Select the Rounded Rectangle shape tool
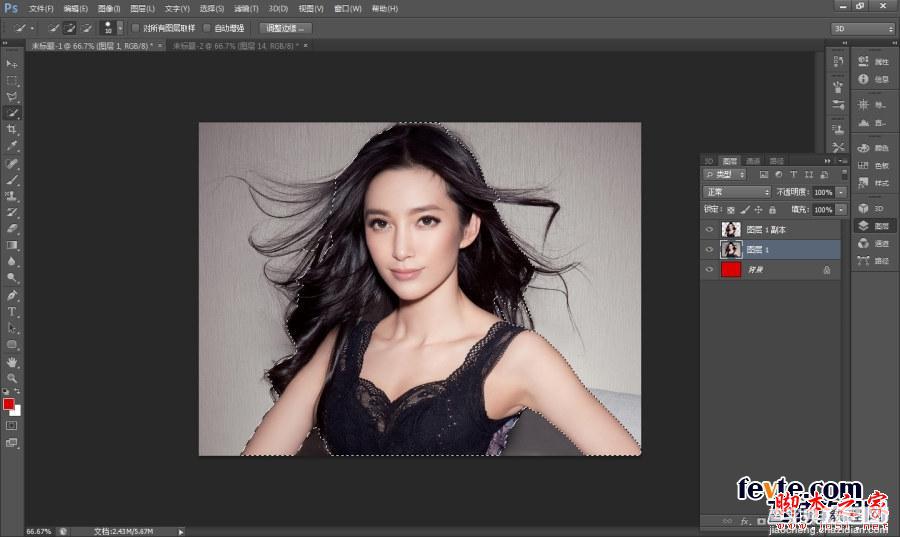Screen dimensions: 900x537 point(11,344)
